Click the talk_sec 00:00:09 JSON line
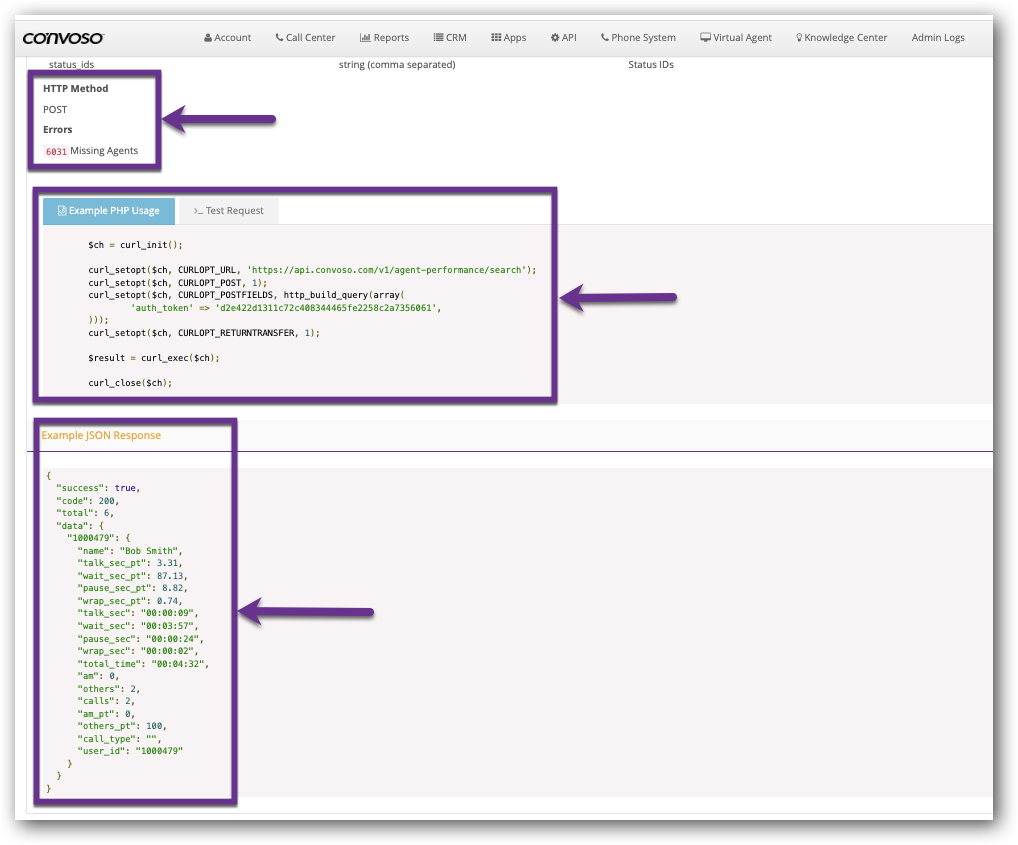This screenshot has width=1018, height=845. point(138,613)
